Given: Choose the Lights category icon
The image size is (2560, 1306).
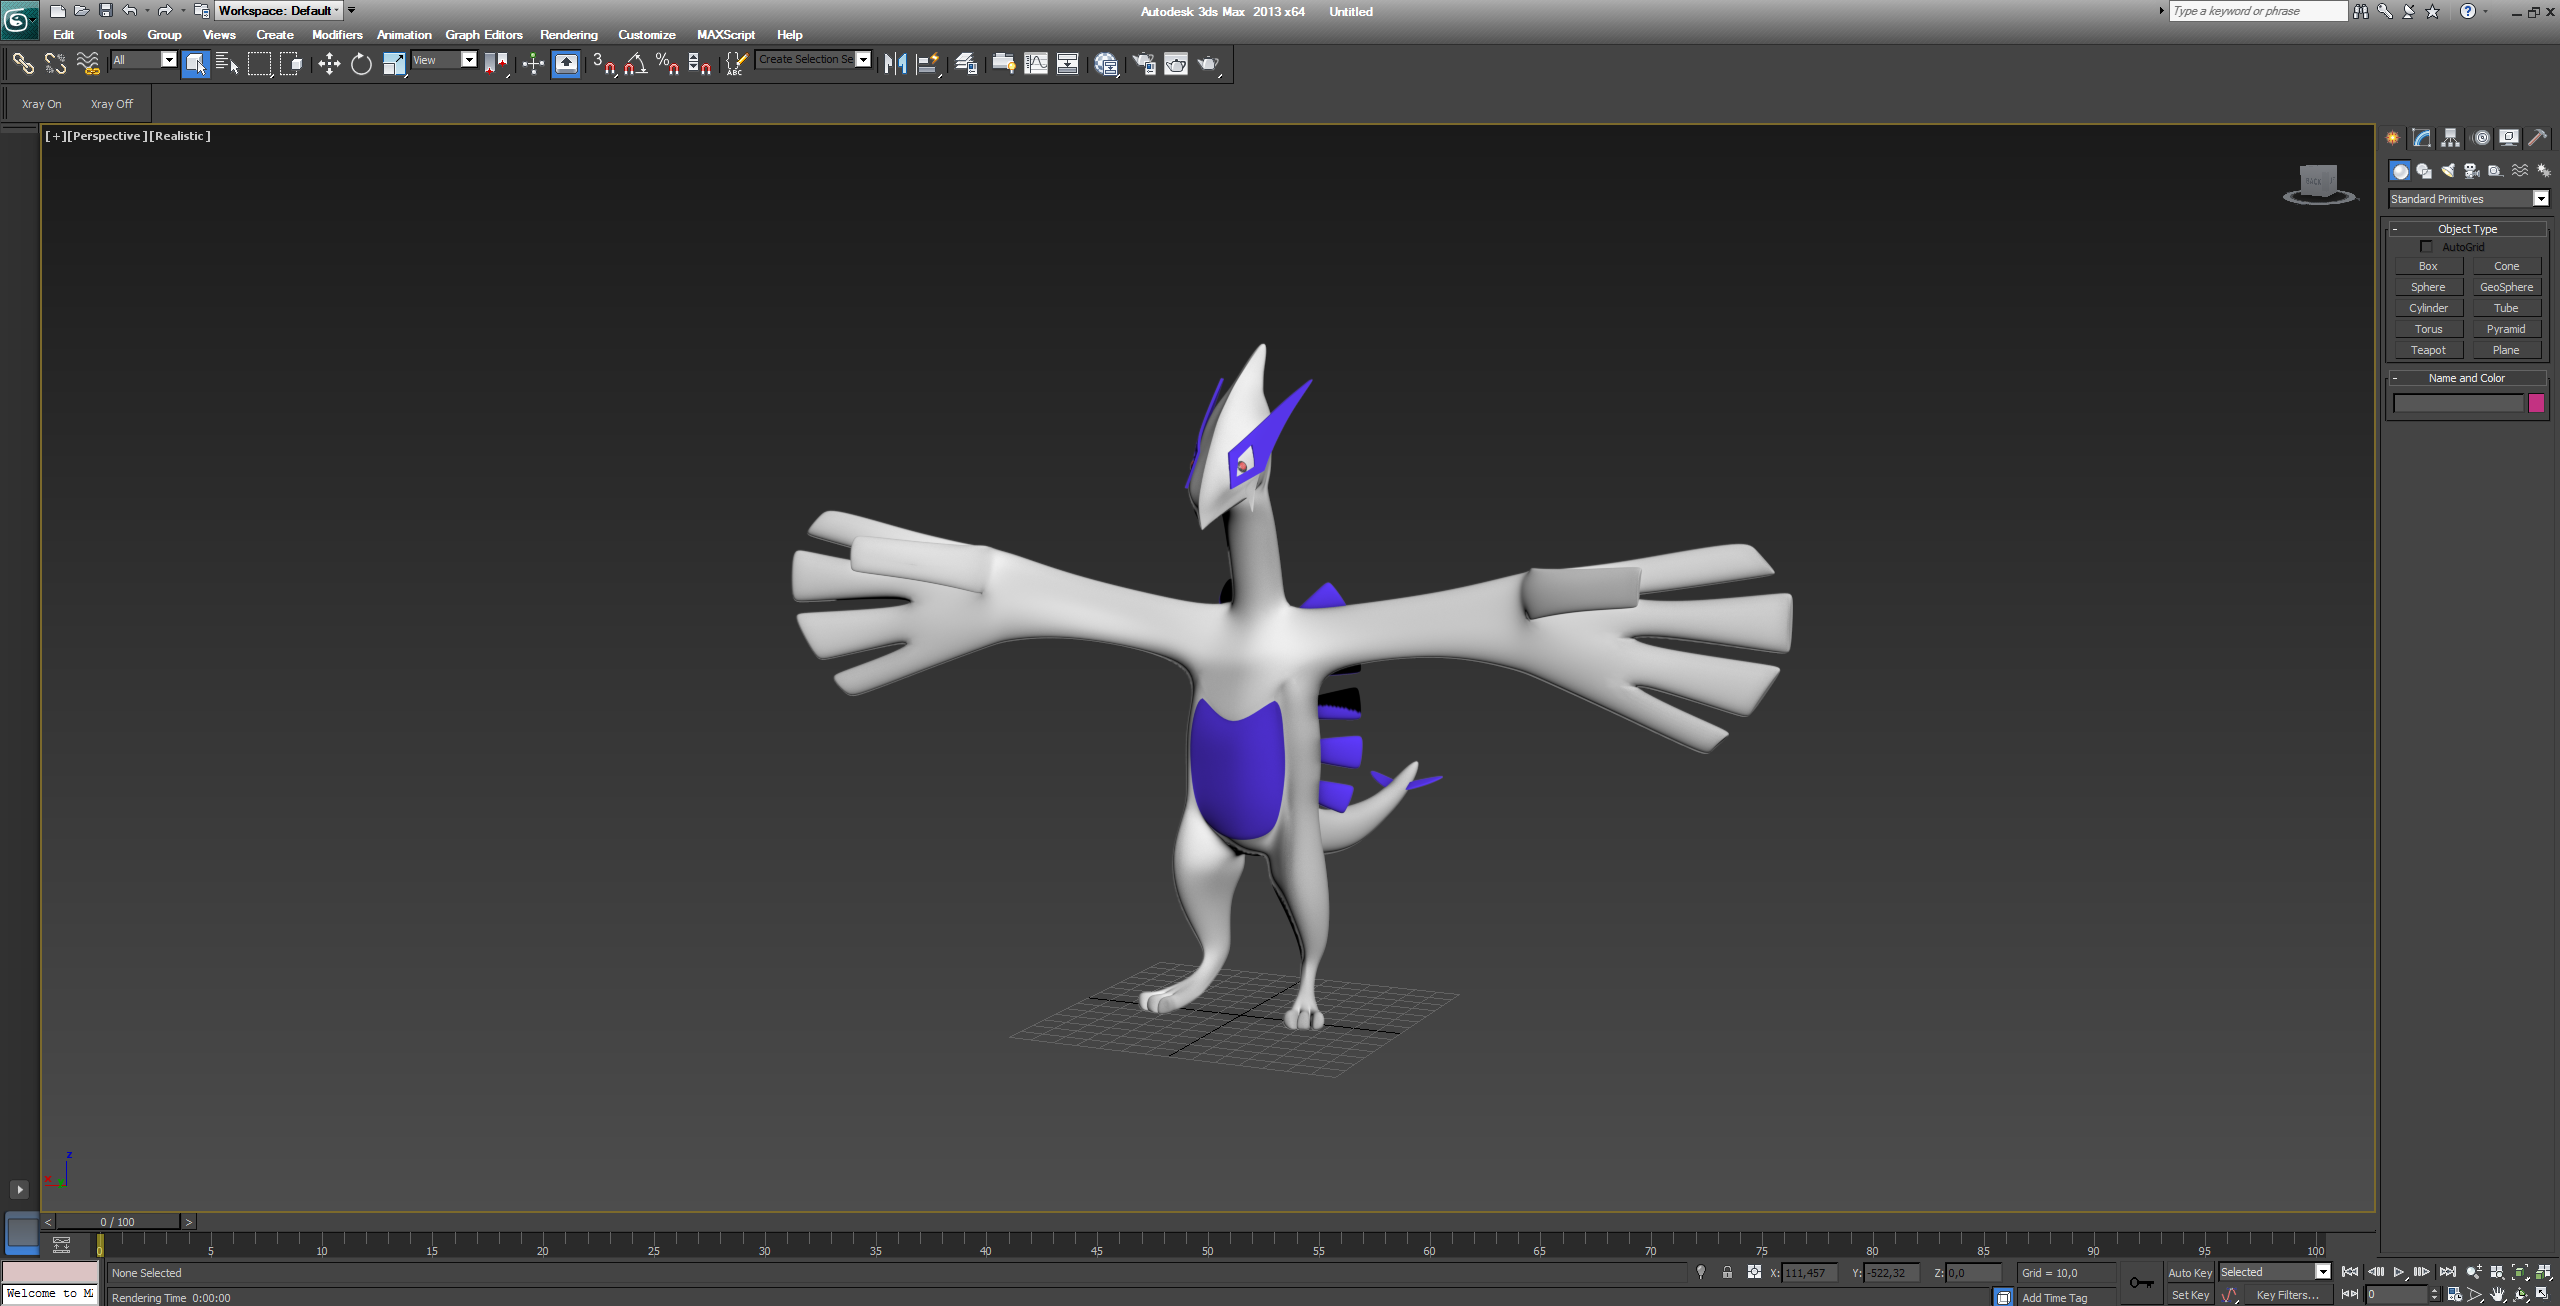Looking at the screenshot, I should point(2447,171).
